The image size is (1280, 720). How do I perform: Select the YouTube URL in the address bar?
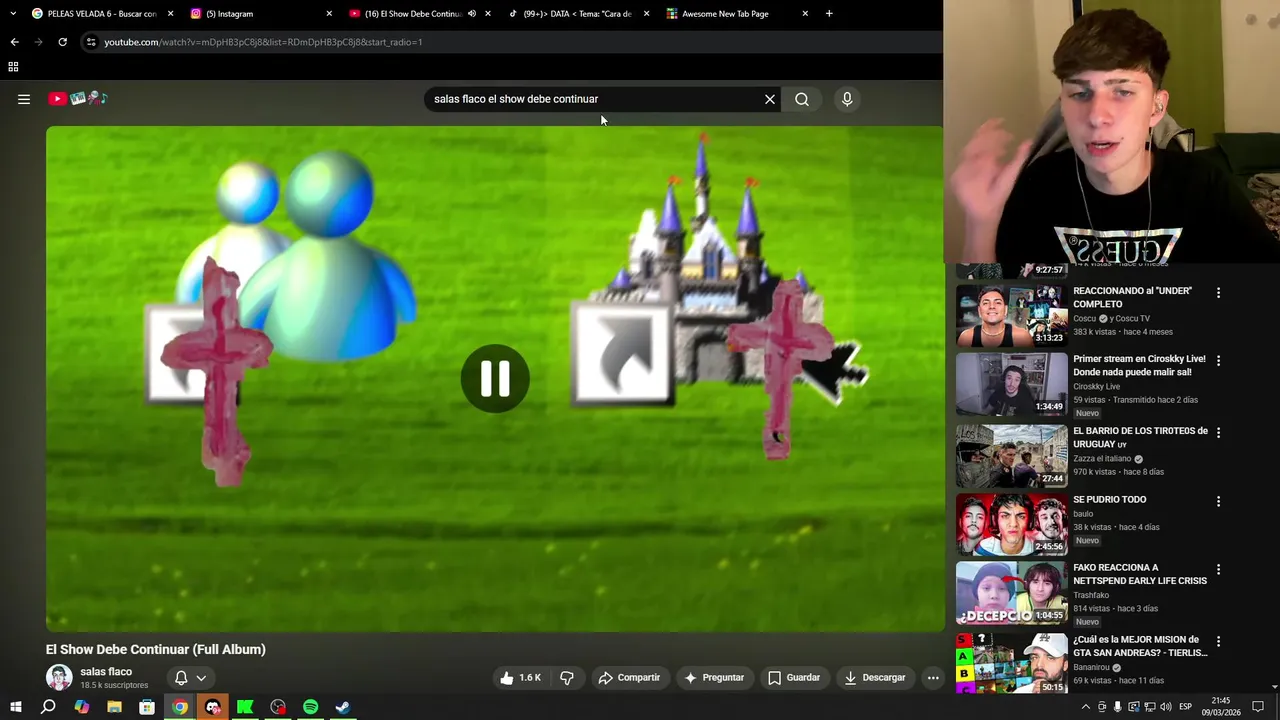[263, 42]
